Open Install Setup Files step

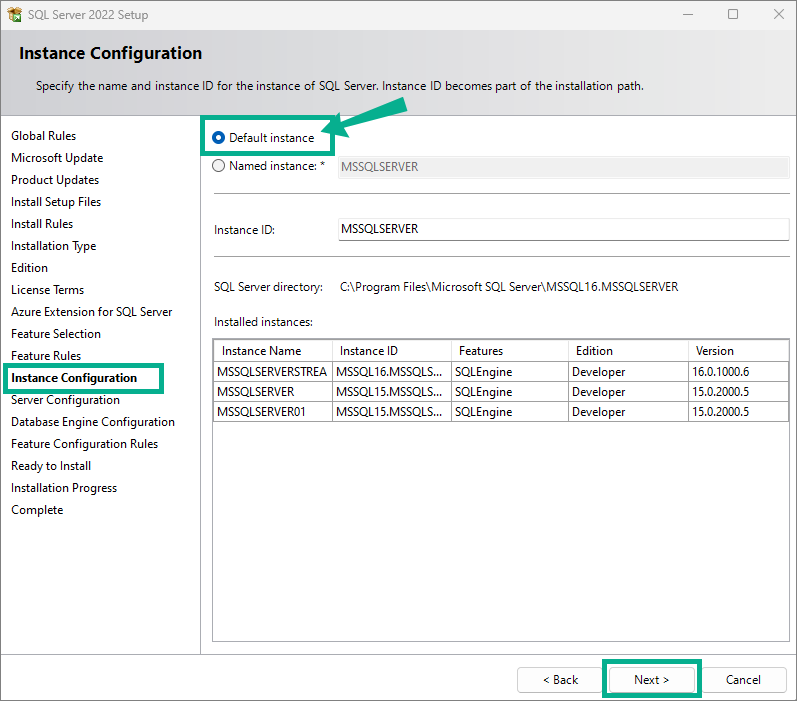click(56, 202)
